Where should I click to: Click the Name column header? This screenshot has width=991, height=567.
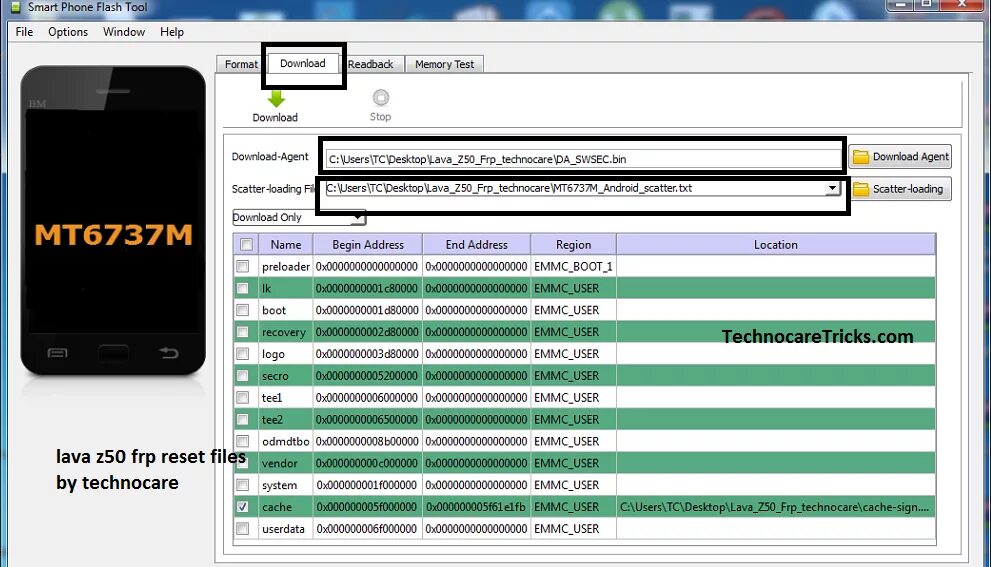coord(286,245)
